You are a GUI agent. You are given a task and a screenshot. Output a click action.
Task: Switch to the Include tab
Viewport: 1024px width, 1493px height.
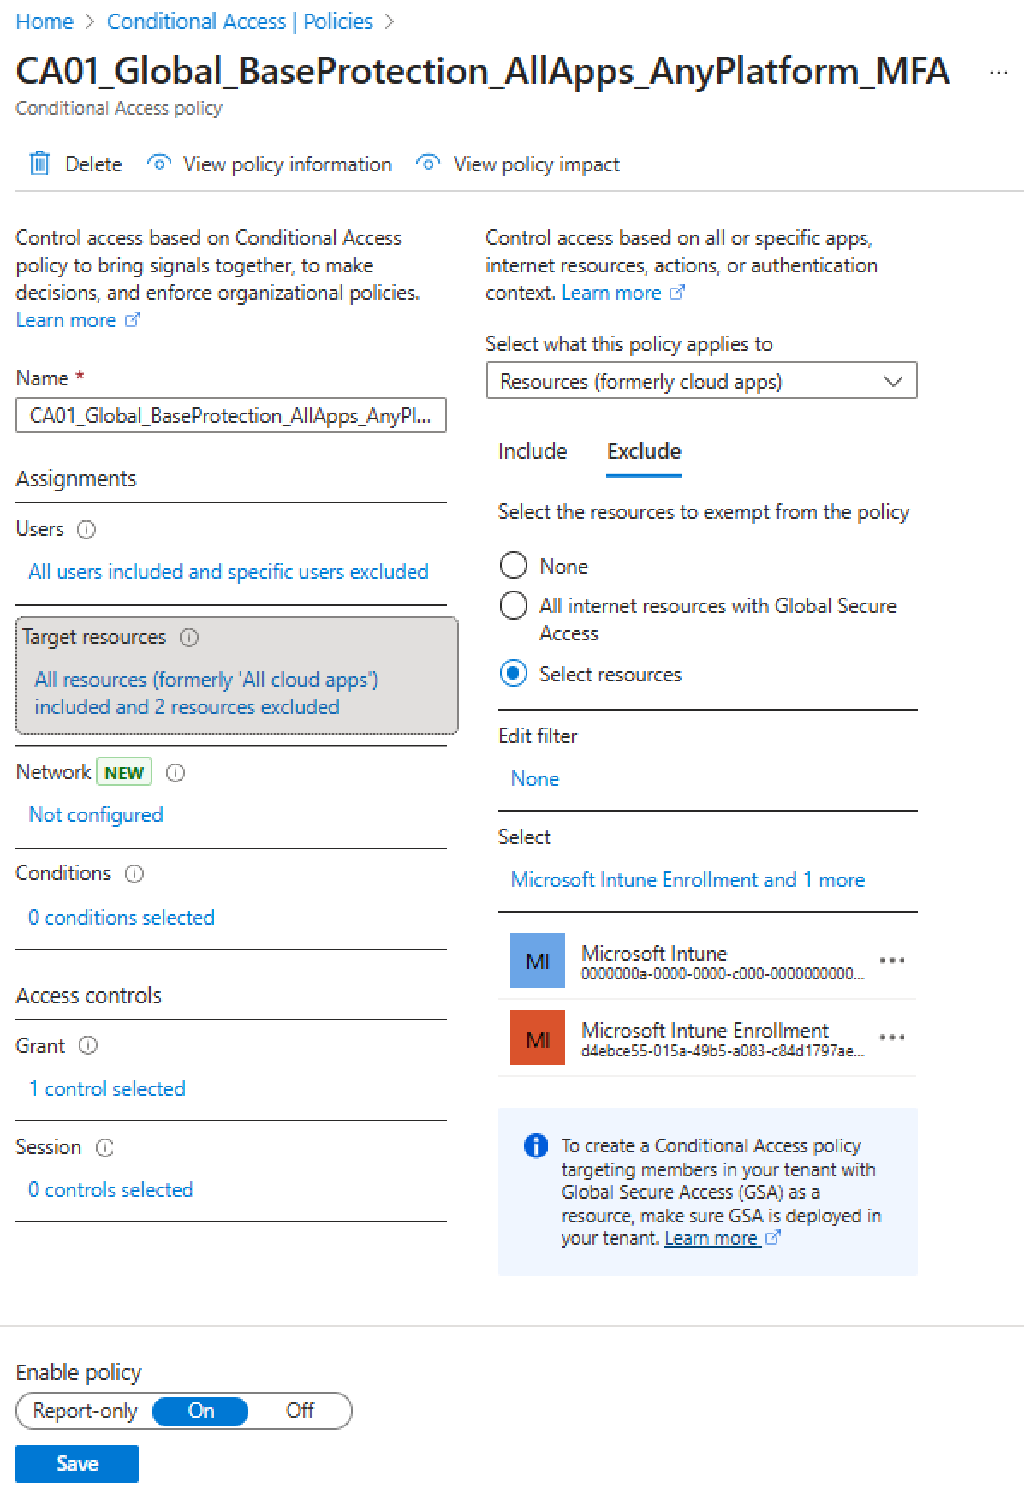(x=532, y=452)
